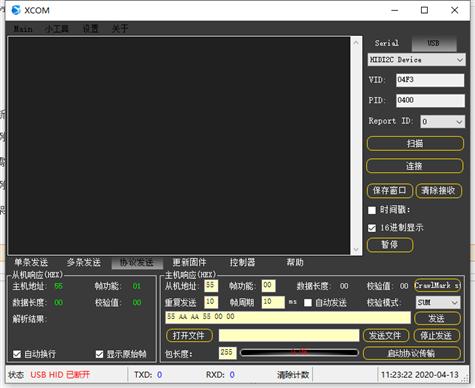The height and width of the screenshot is (388, 475).
Task: Click the 扫描 scan button
Action: tap(415, 144)
